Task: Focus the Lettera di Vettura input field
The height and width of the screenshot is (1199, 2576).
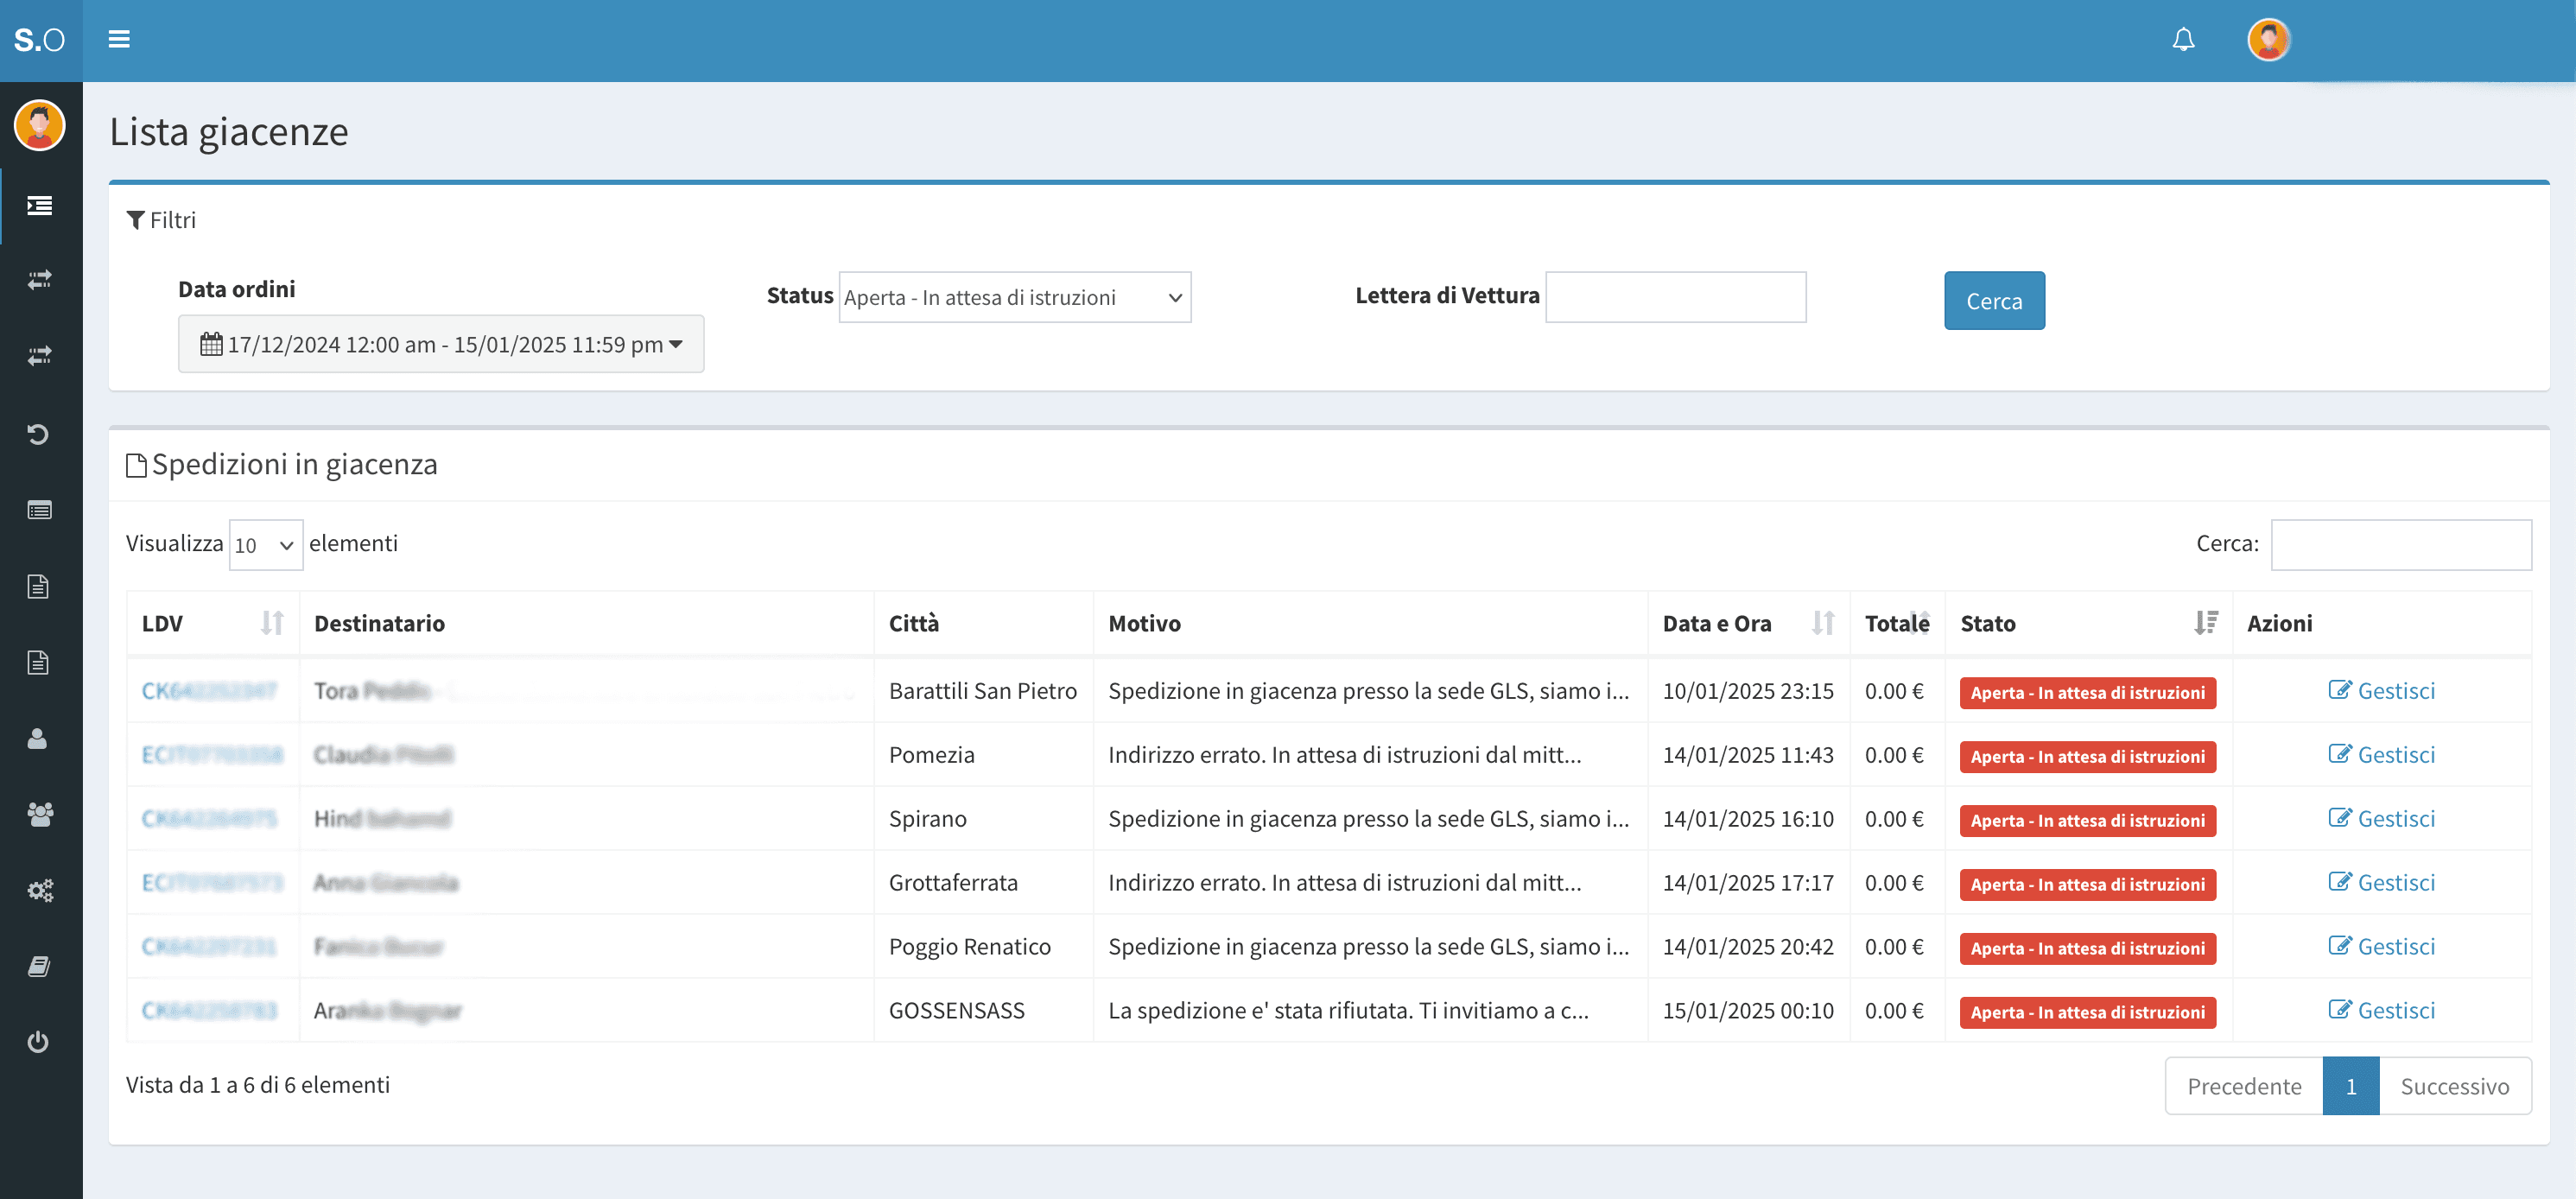Action: click(1675, 297)
